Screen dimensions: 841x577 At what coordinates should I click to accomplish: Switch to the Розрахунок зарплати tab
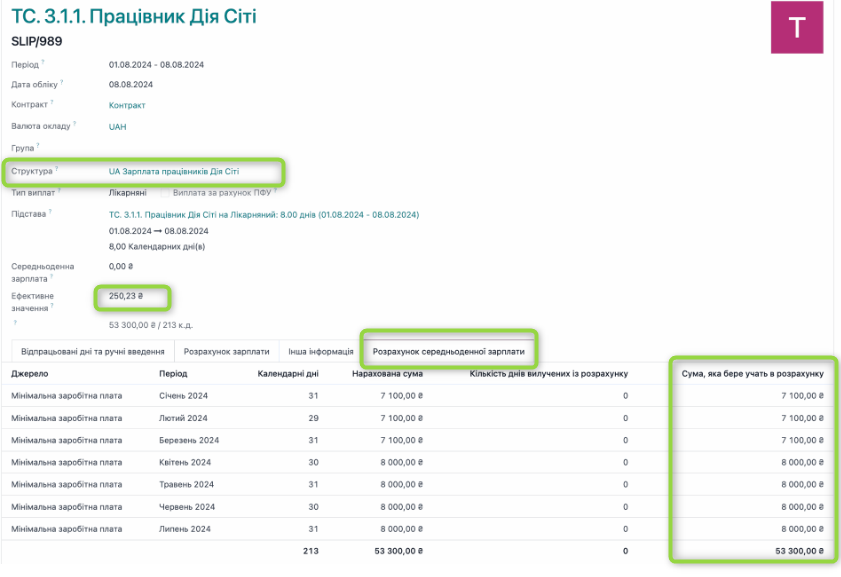click(226, 352)
